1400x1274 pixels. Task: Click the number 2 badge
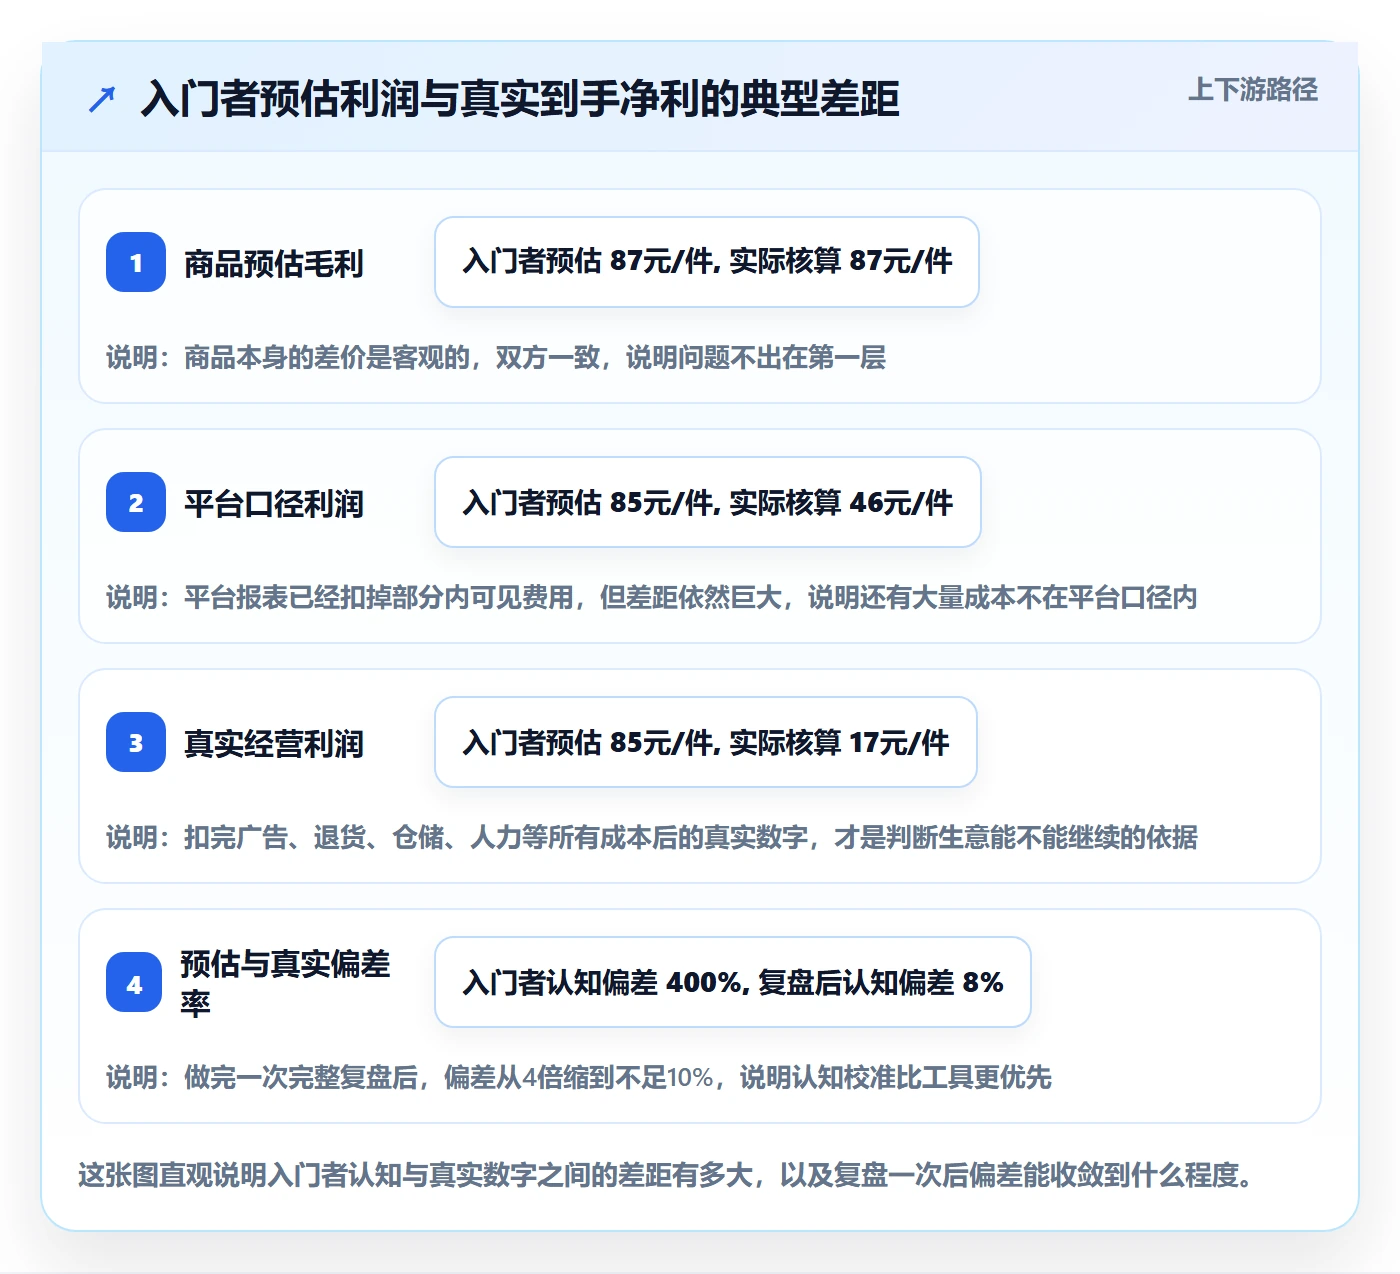click(136, 502)
